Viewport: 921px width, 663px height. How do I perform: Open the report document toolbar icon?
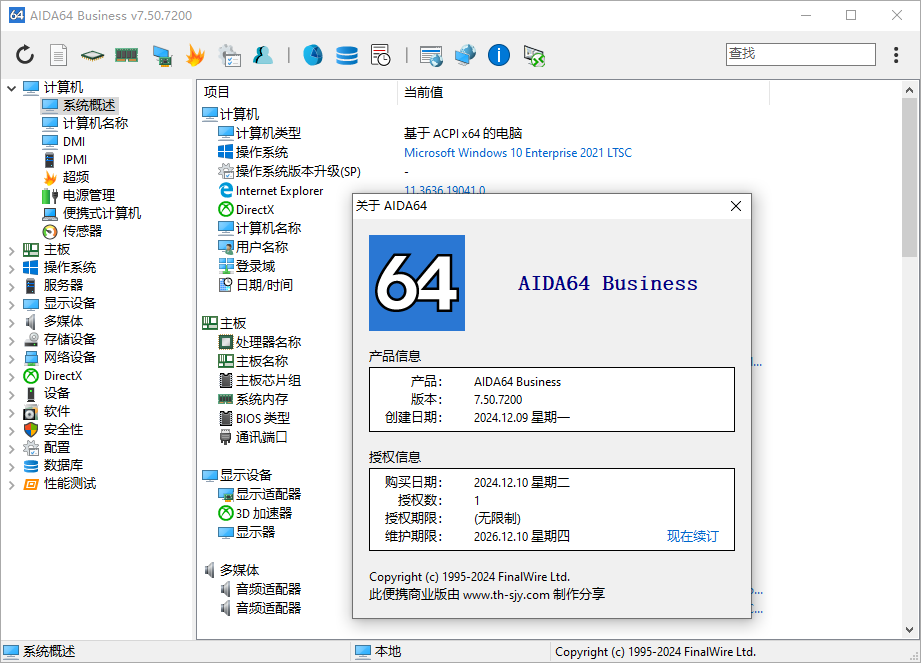(x=58, y=55)
